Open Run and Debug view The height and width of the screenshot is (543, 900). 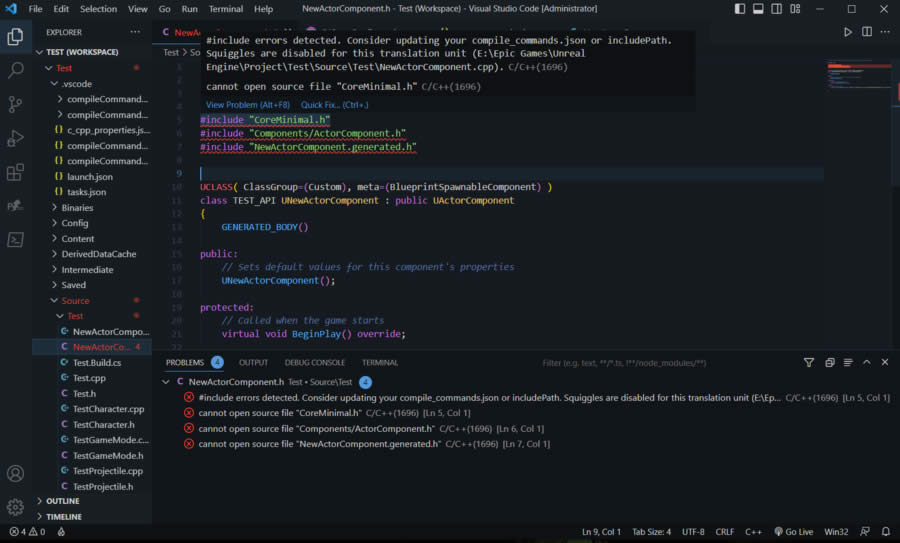(15, 138)
